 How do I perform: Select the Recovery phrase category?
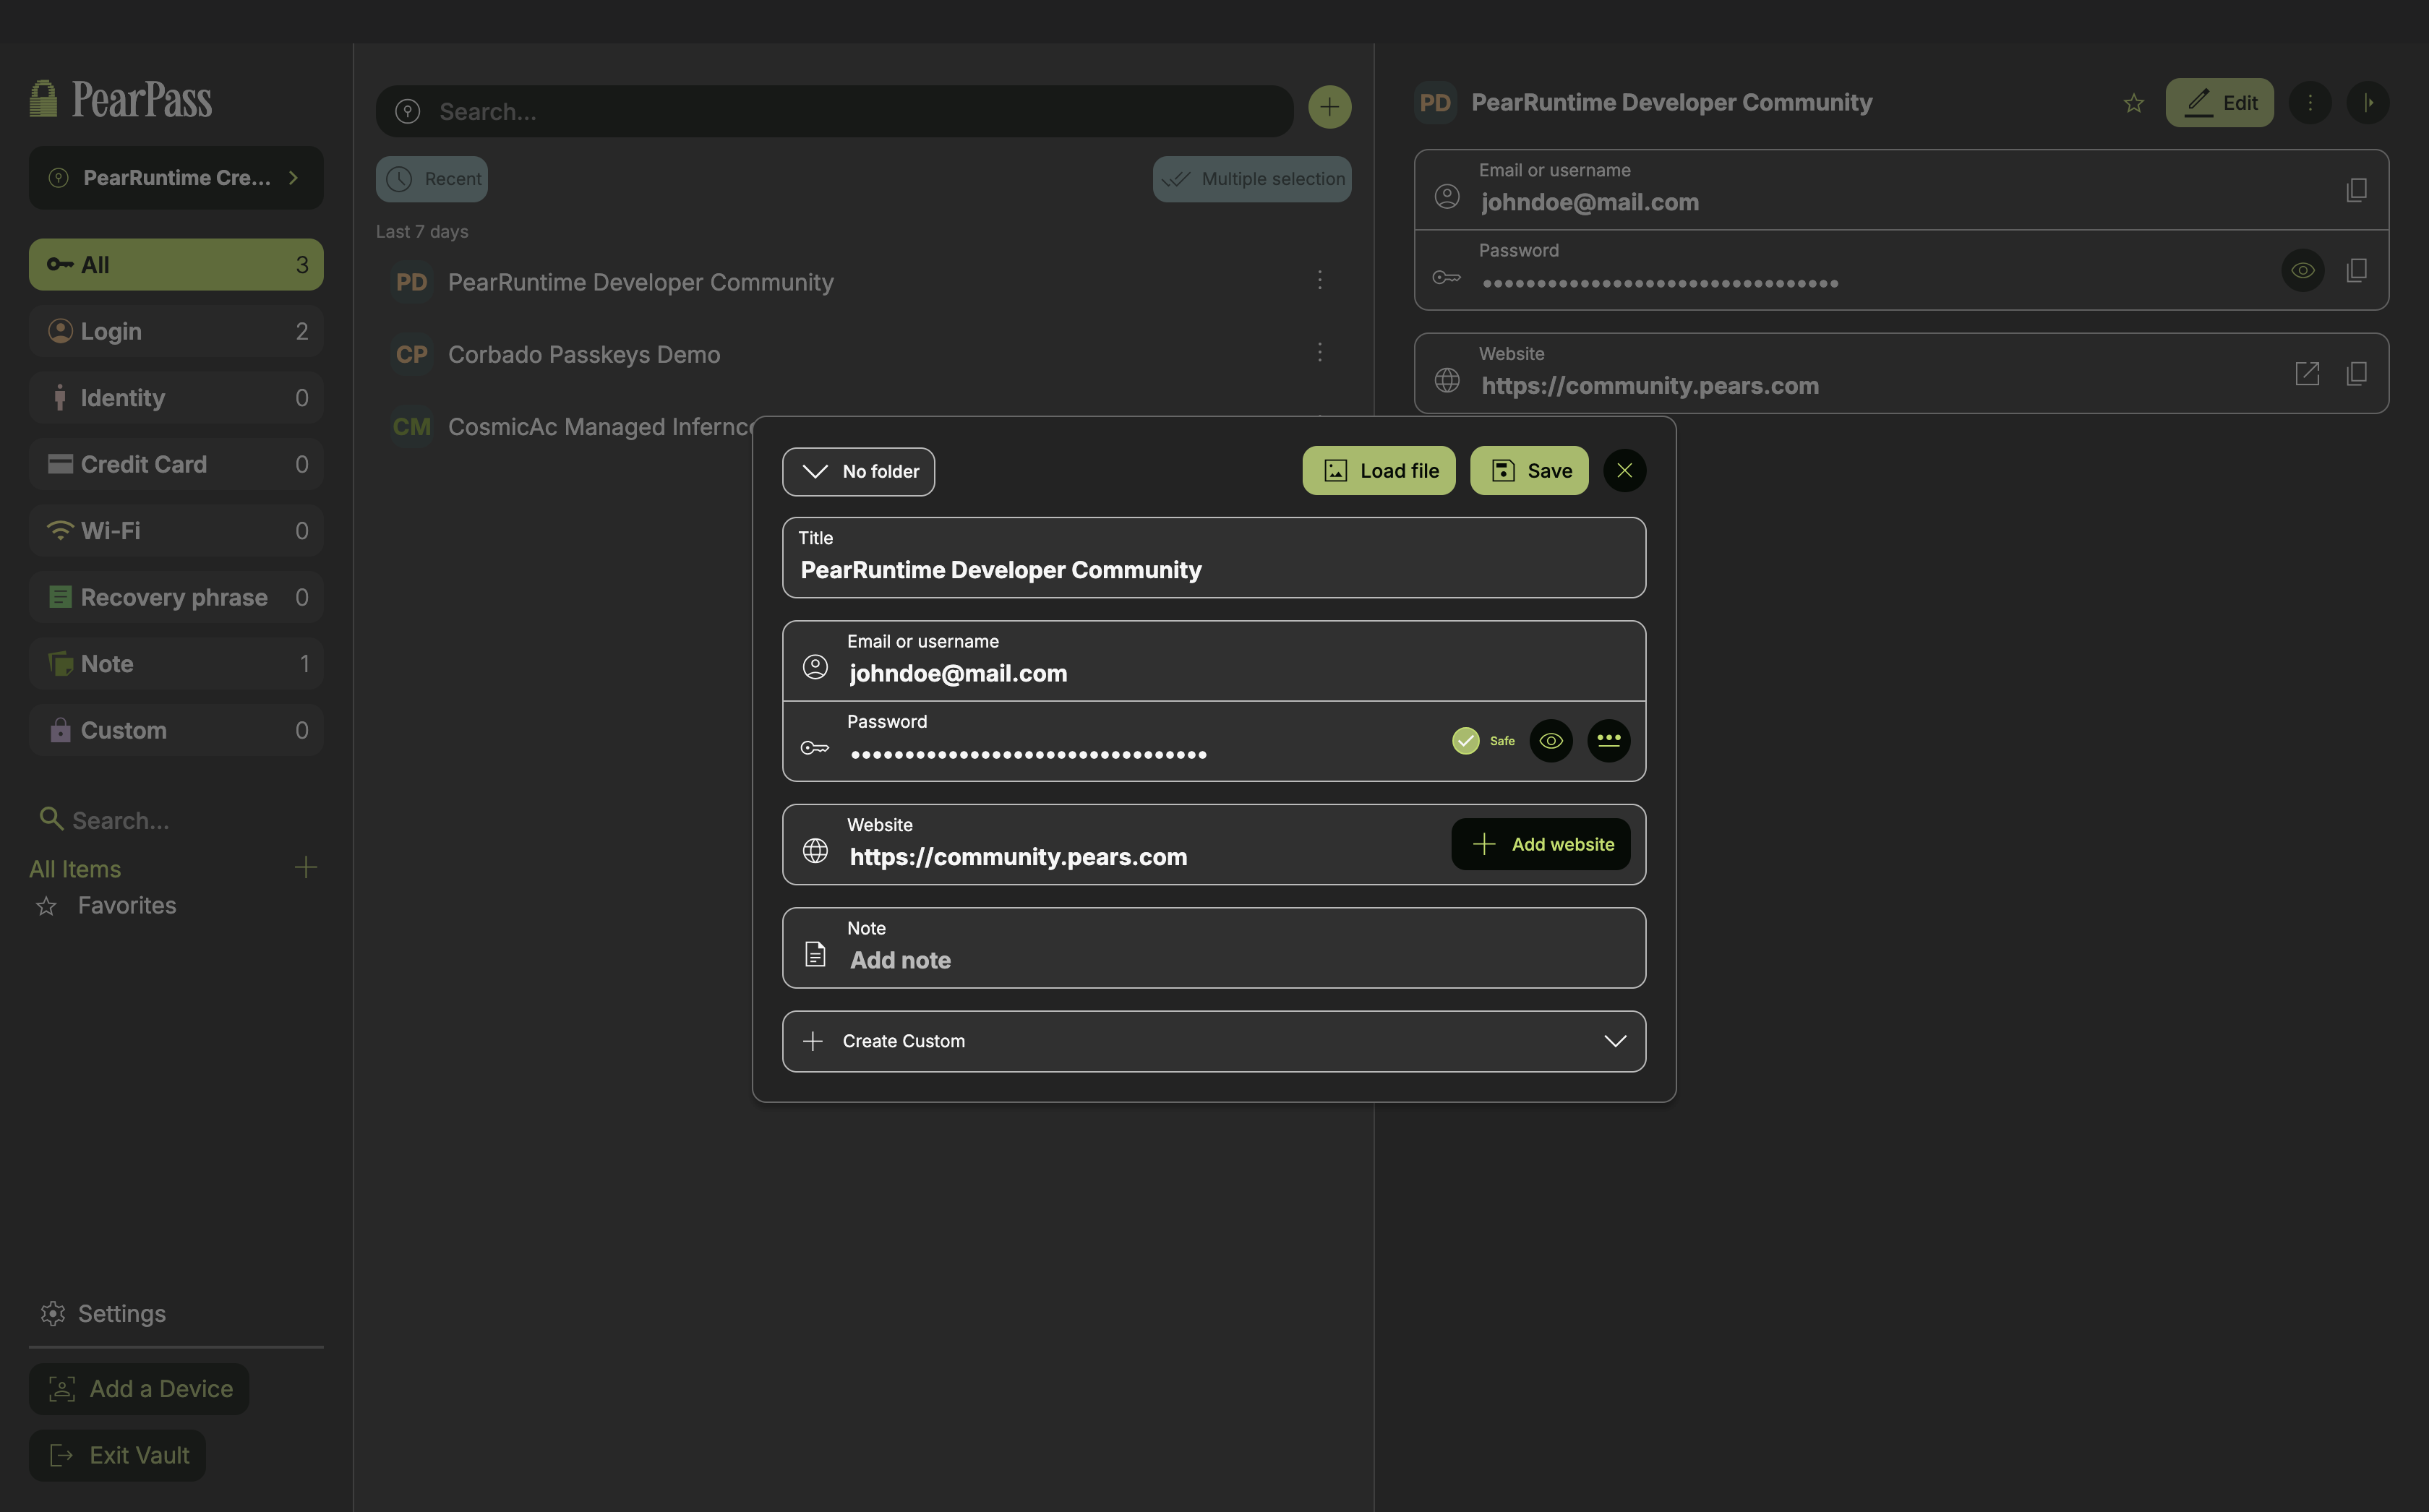click(x=176, y=597)
